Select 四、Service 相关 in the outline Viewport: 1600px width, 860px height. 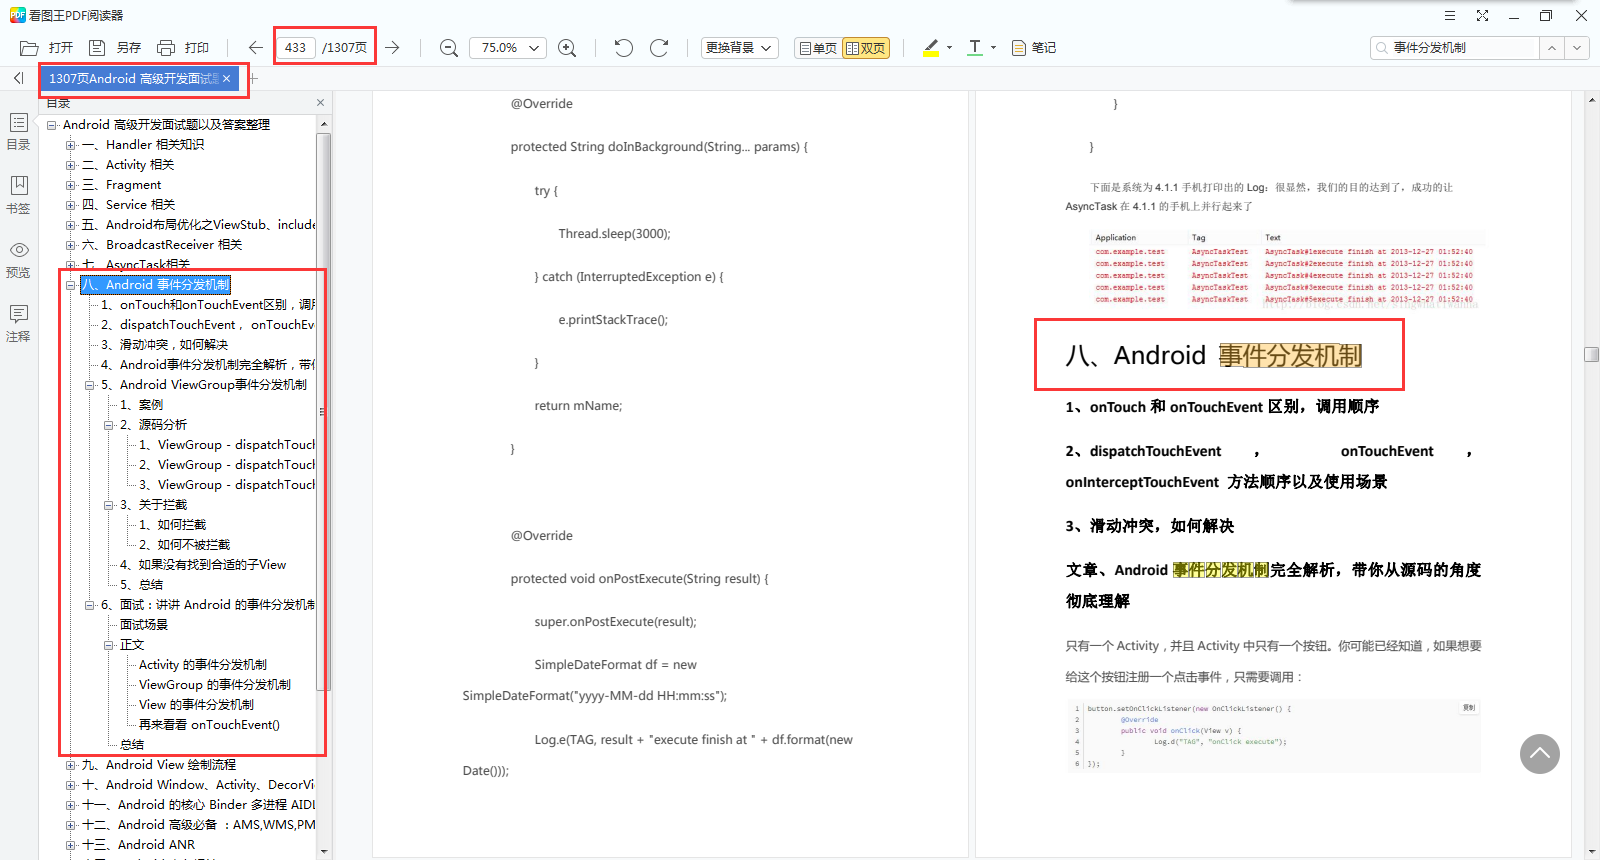[x=128, y=205]
